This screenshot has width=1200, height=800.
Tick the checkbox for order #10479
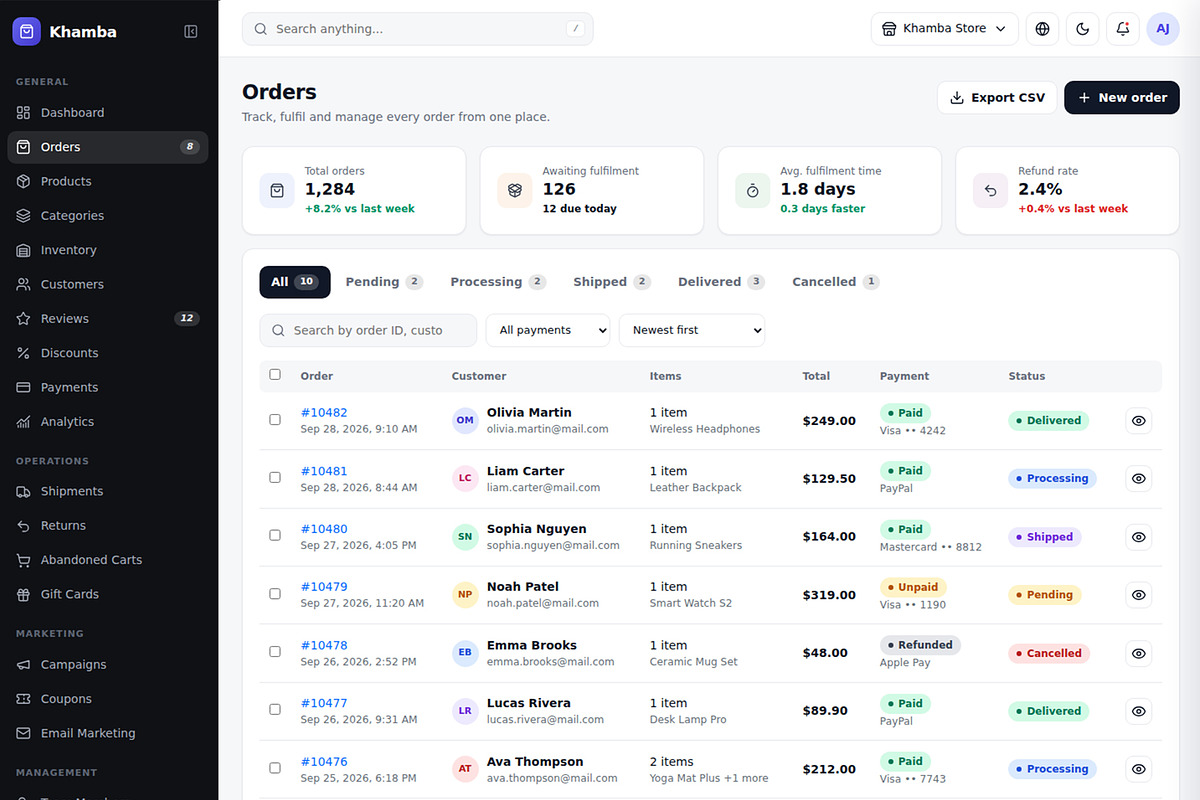(x=275, y=594)
